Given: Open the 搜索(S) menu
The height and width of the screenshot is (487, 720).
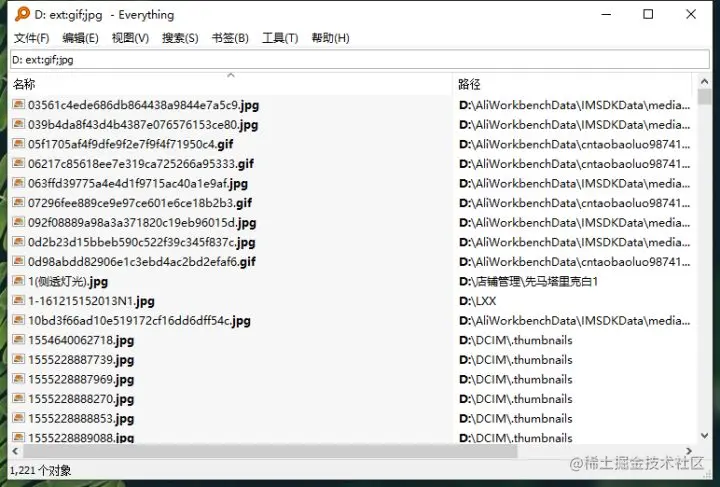Looking at the screenshot, I should [x=180, y=38].
